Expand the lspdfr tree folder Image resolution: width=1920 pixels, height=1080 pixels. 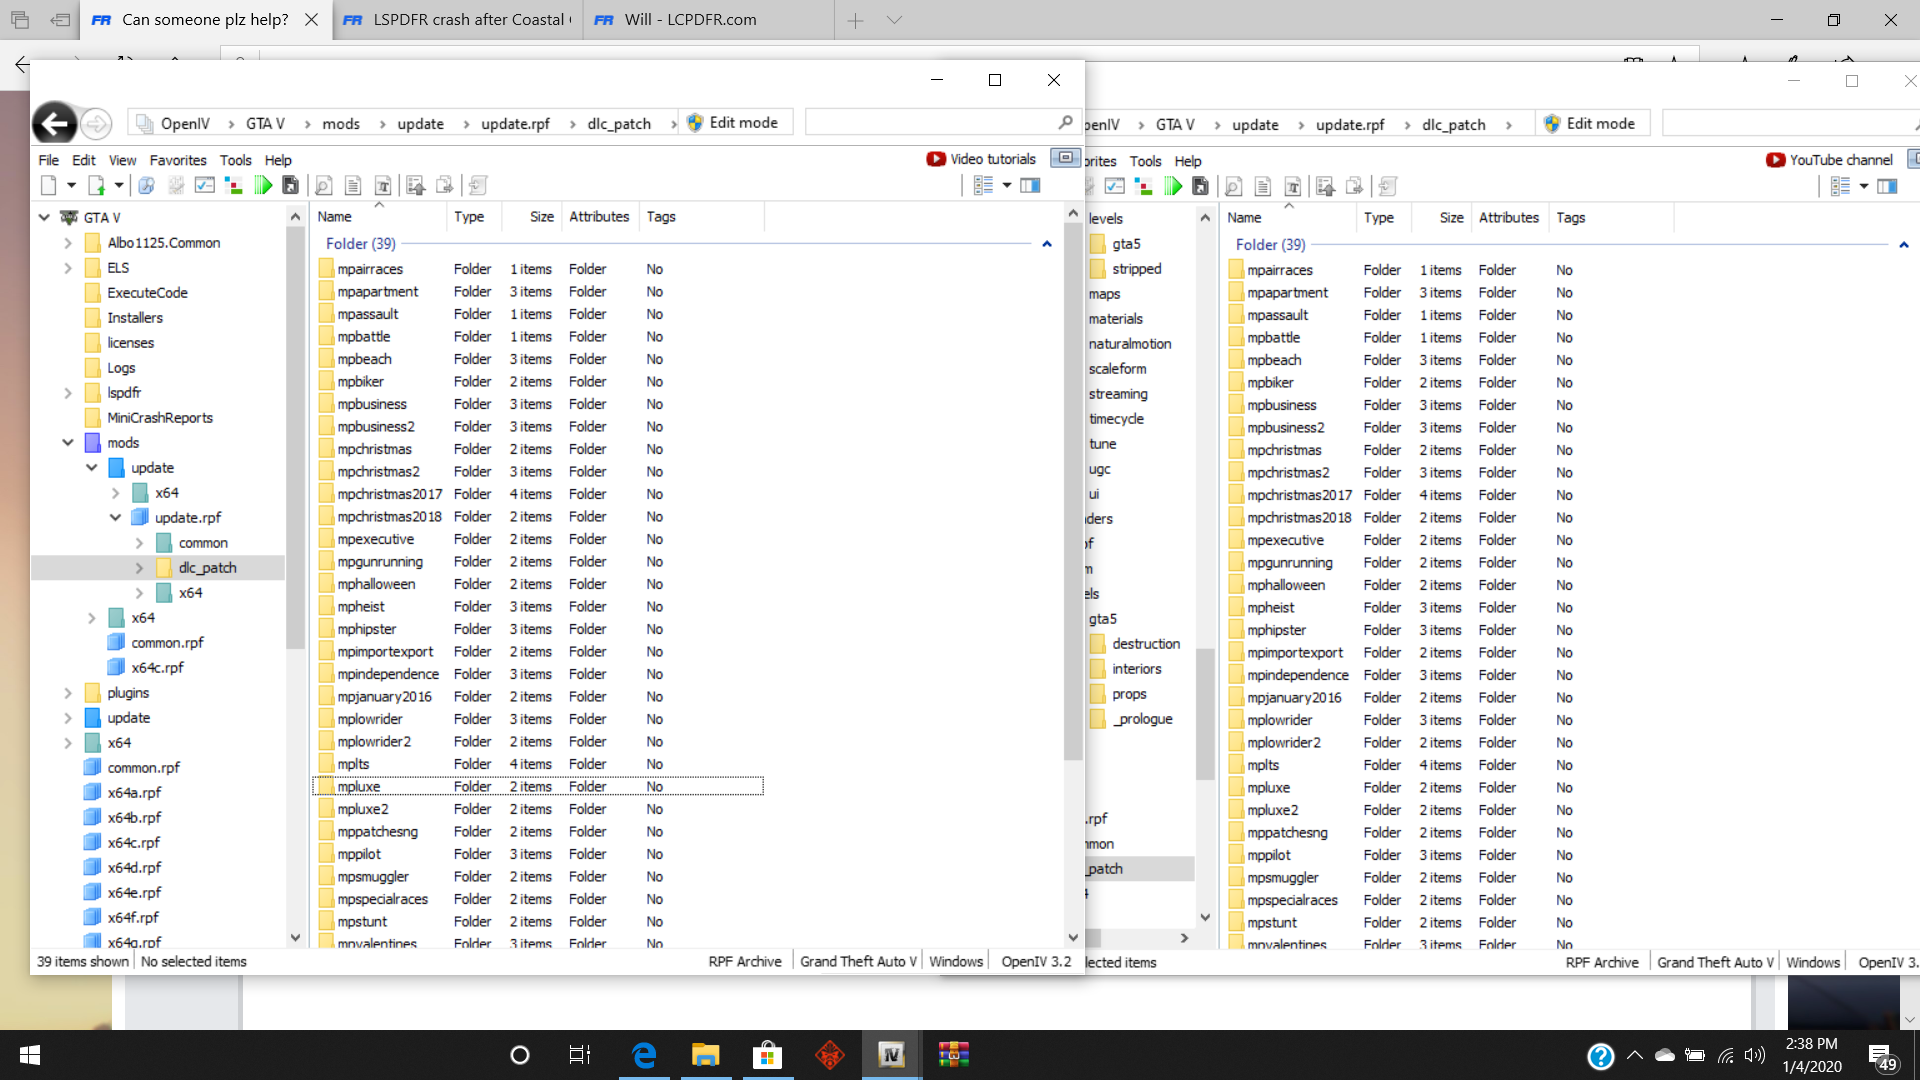click(x=68, y=392)
